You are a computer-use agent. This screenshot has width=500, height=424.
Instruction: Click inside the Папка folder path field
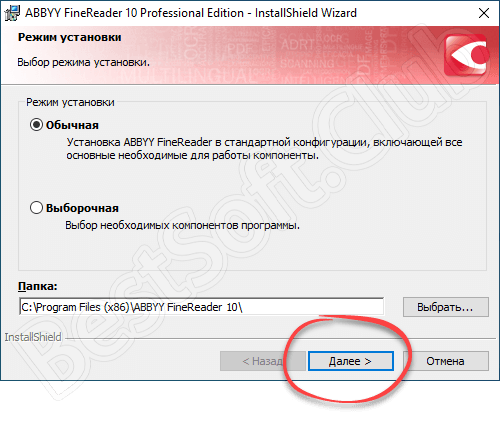(201, 307)
